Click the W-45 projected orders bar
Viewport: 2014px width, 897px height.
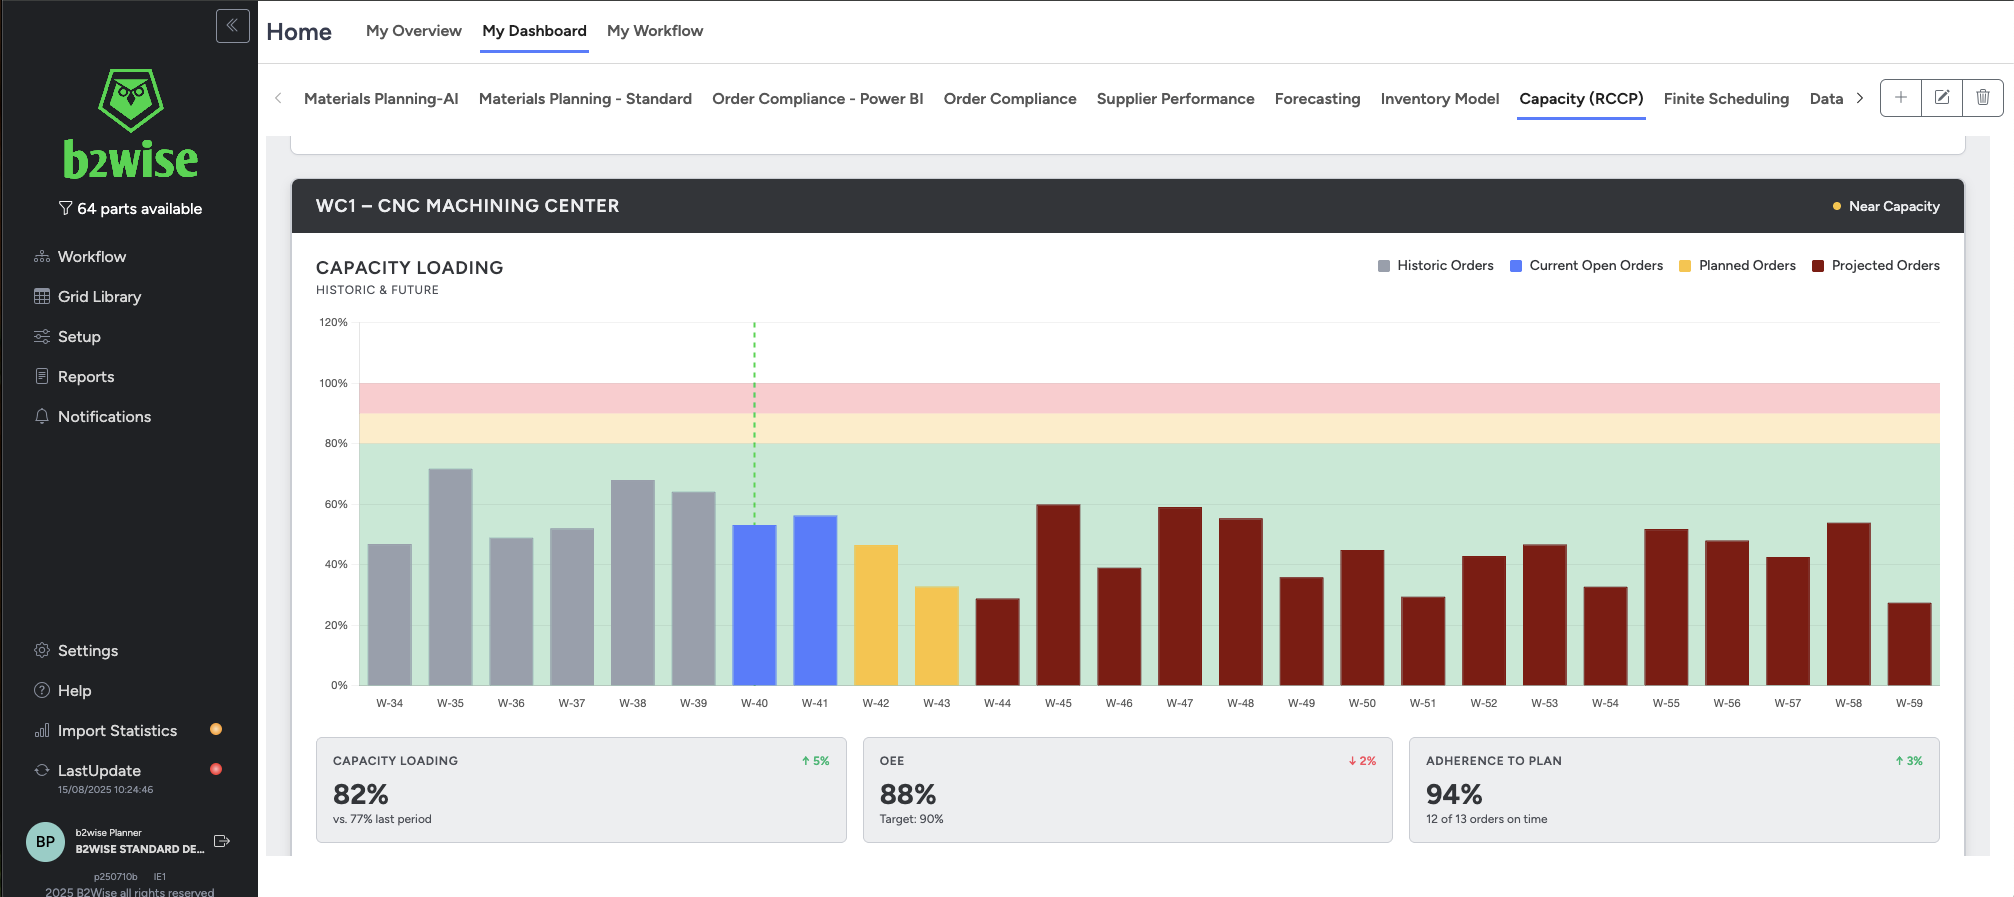(x=1058, y=595)
